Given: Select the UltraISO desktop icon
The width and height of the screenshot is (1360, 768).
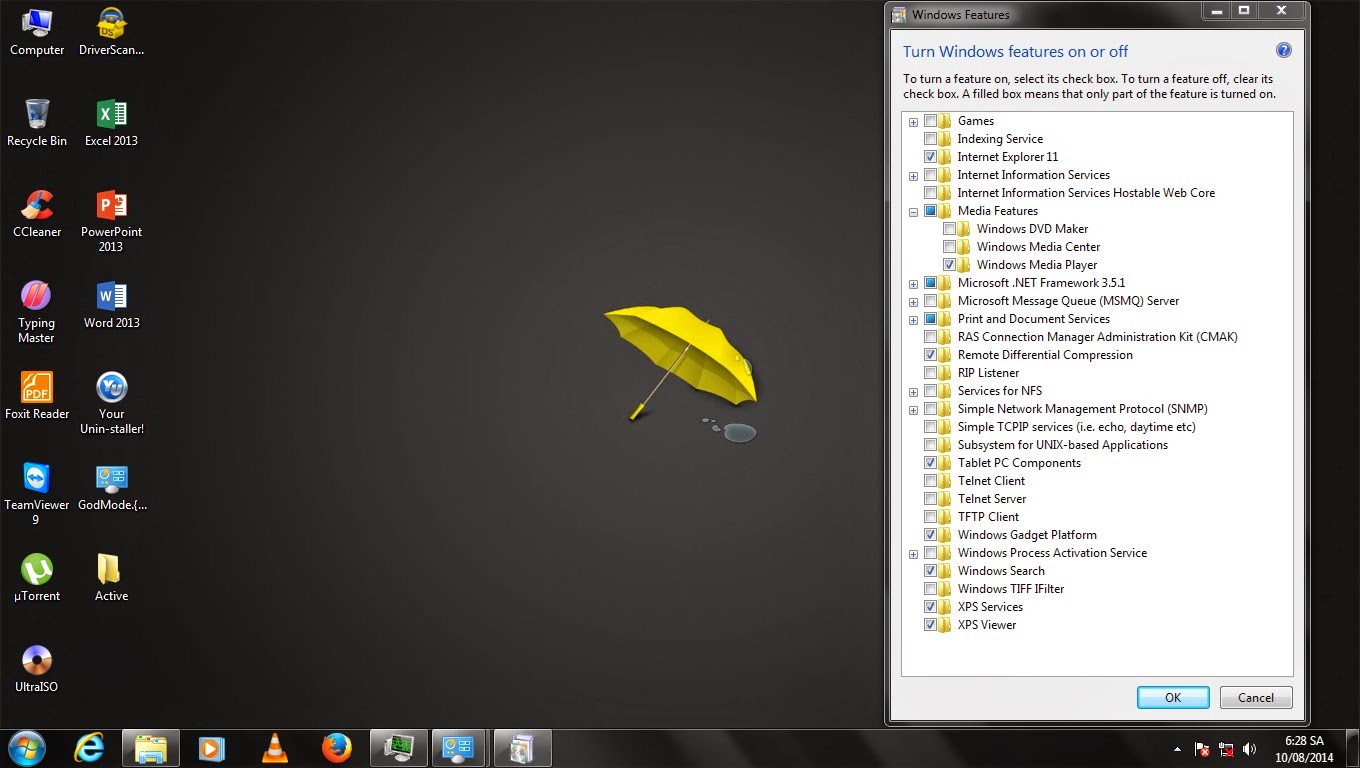Looking at the screenshot, I should point(37,669).
